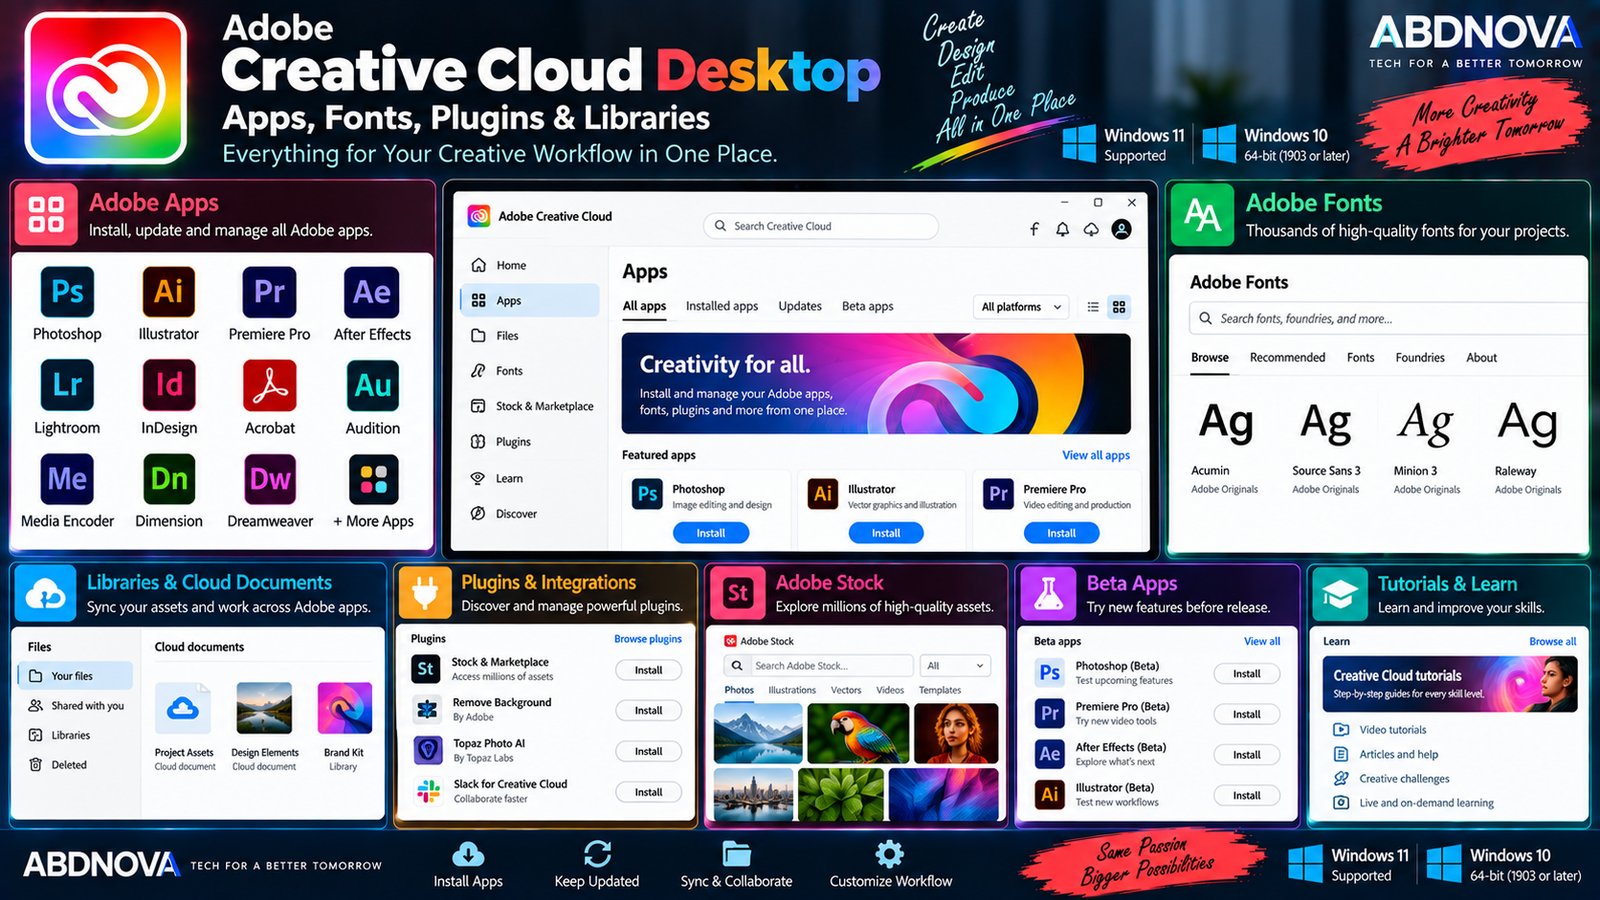1600x900 pixels.
Task: Select Shared with you in Files panel
Action: pyautogui.click(x=75, y=706)
